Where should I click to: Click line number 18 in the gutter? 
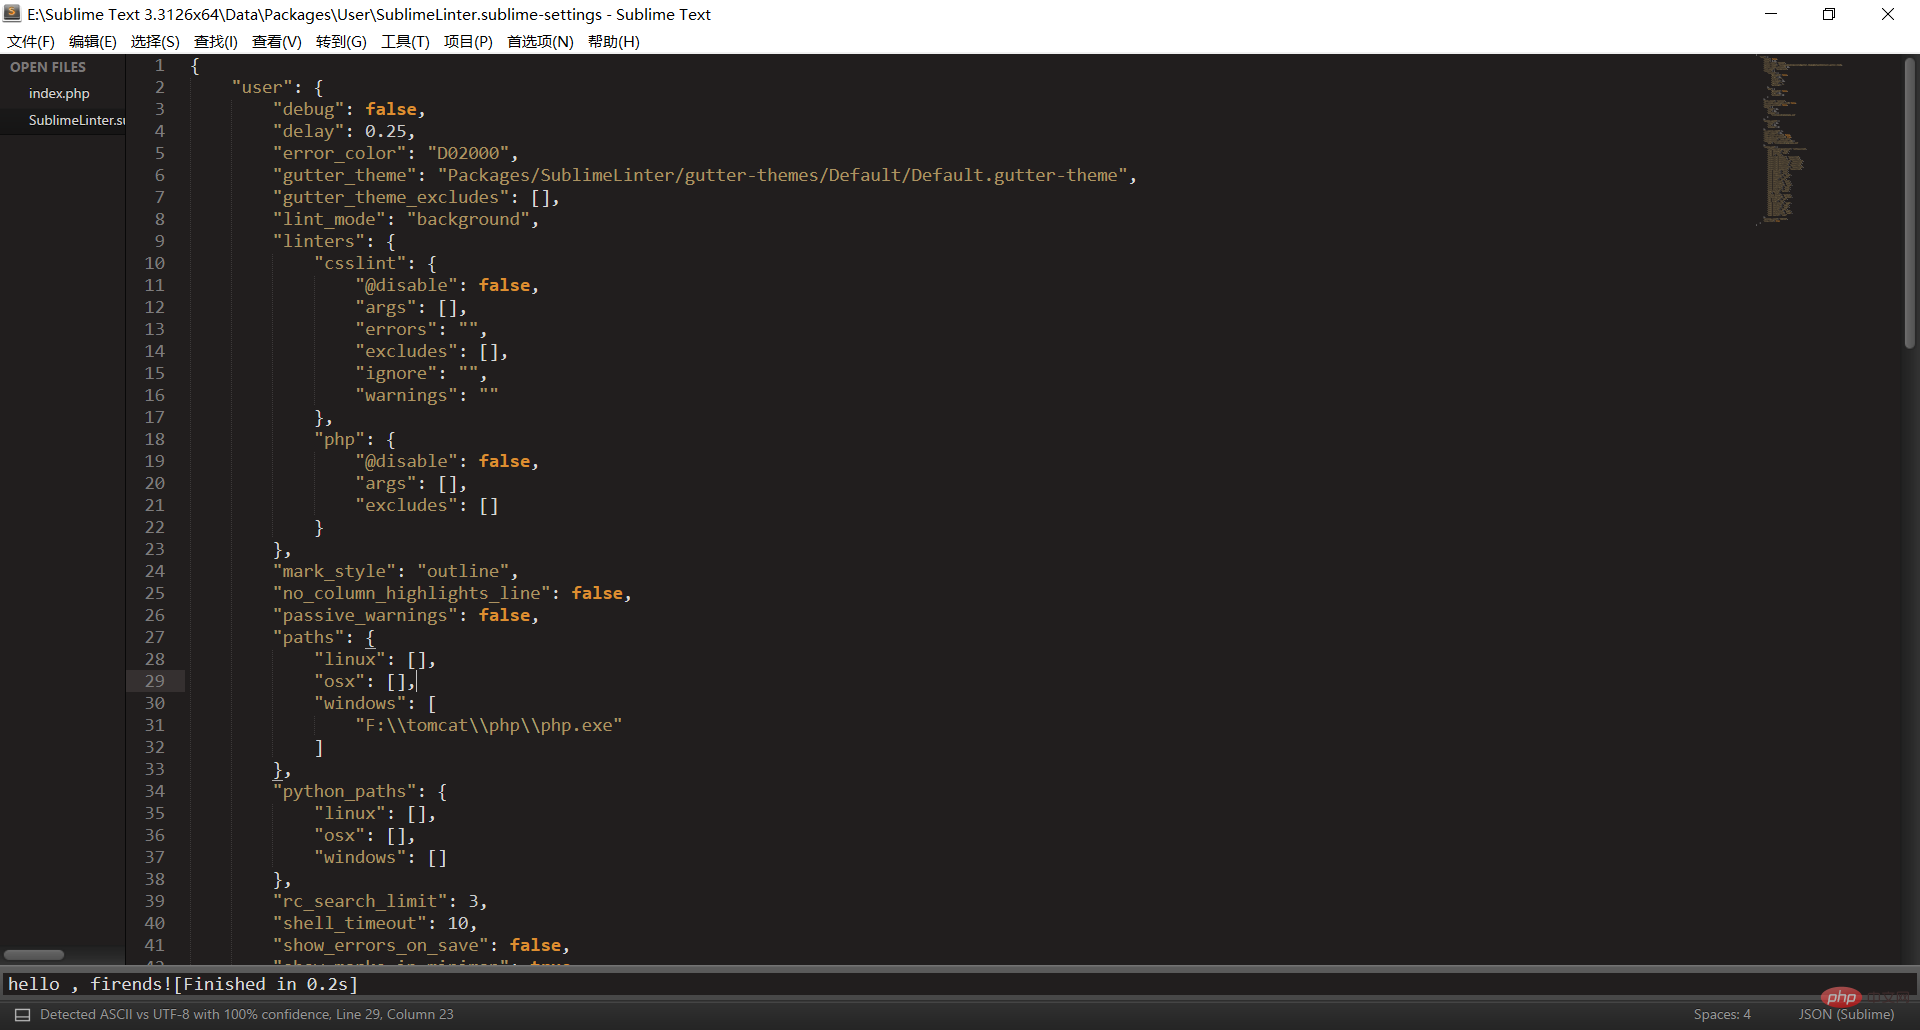(155, 439)
